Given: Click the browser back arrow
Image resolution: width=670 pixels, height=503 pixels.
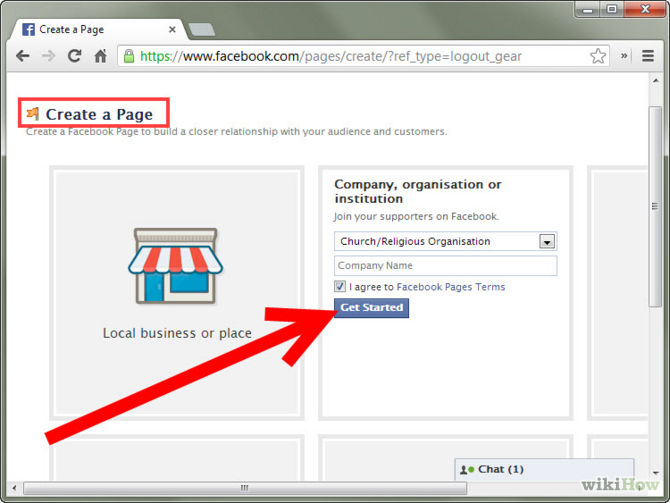Looking at the screenshot, I should pos(22,56).
